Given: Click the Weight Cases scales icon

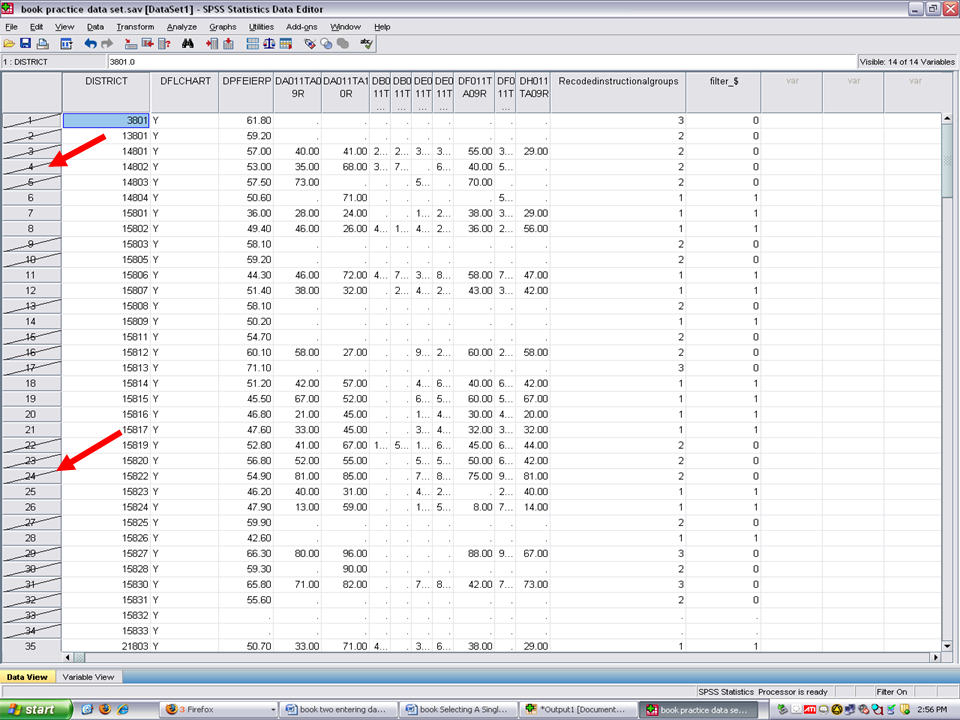Looking at the screenshot, I should (x=269, y=44).
